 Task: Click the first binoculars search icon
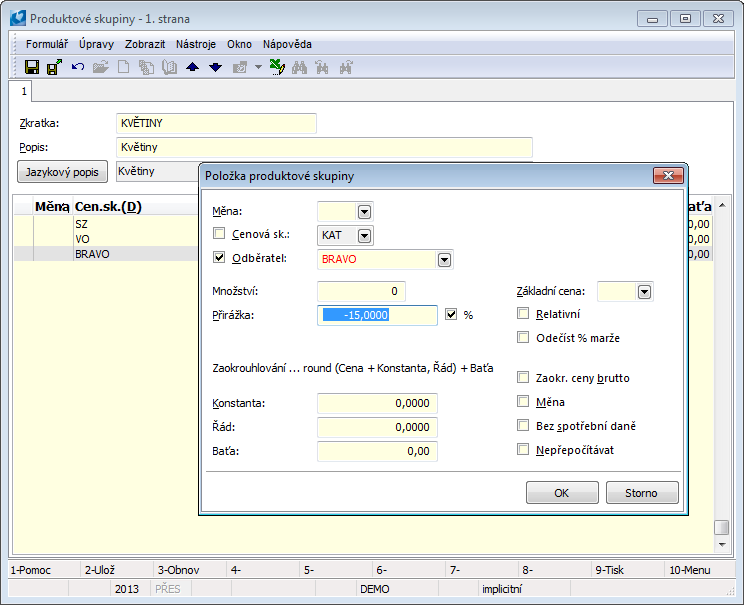300,67
